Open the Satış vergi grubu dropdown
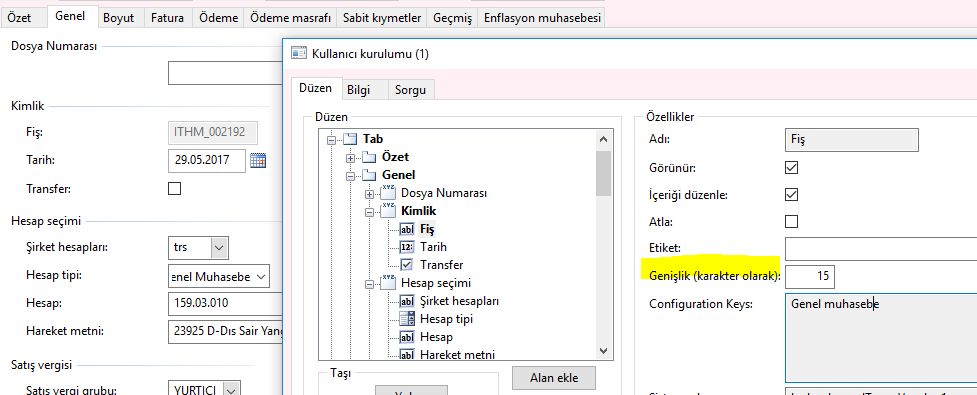Screen dimensions: 977x395 231,390
